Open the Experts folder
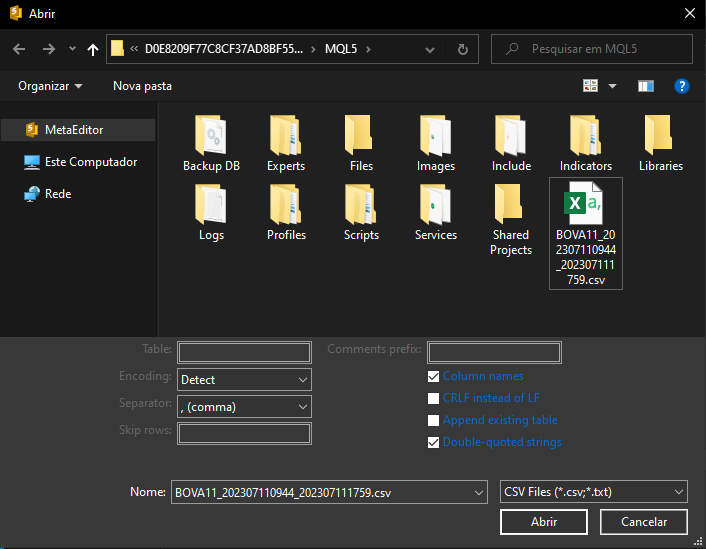706x549 pixels. pos(286,144)
